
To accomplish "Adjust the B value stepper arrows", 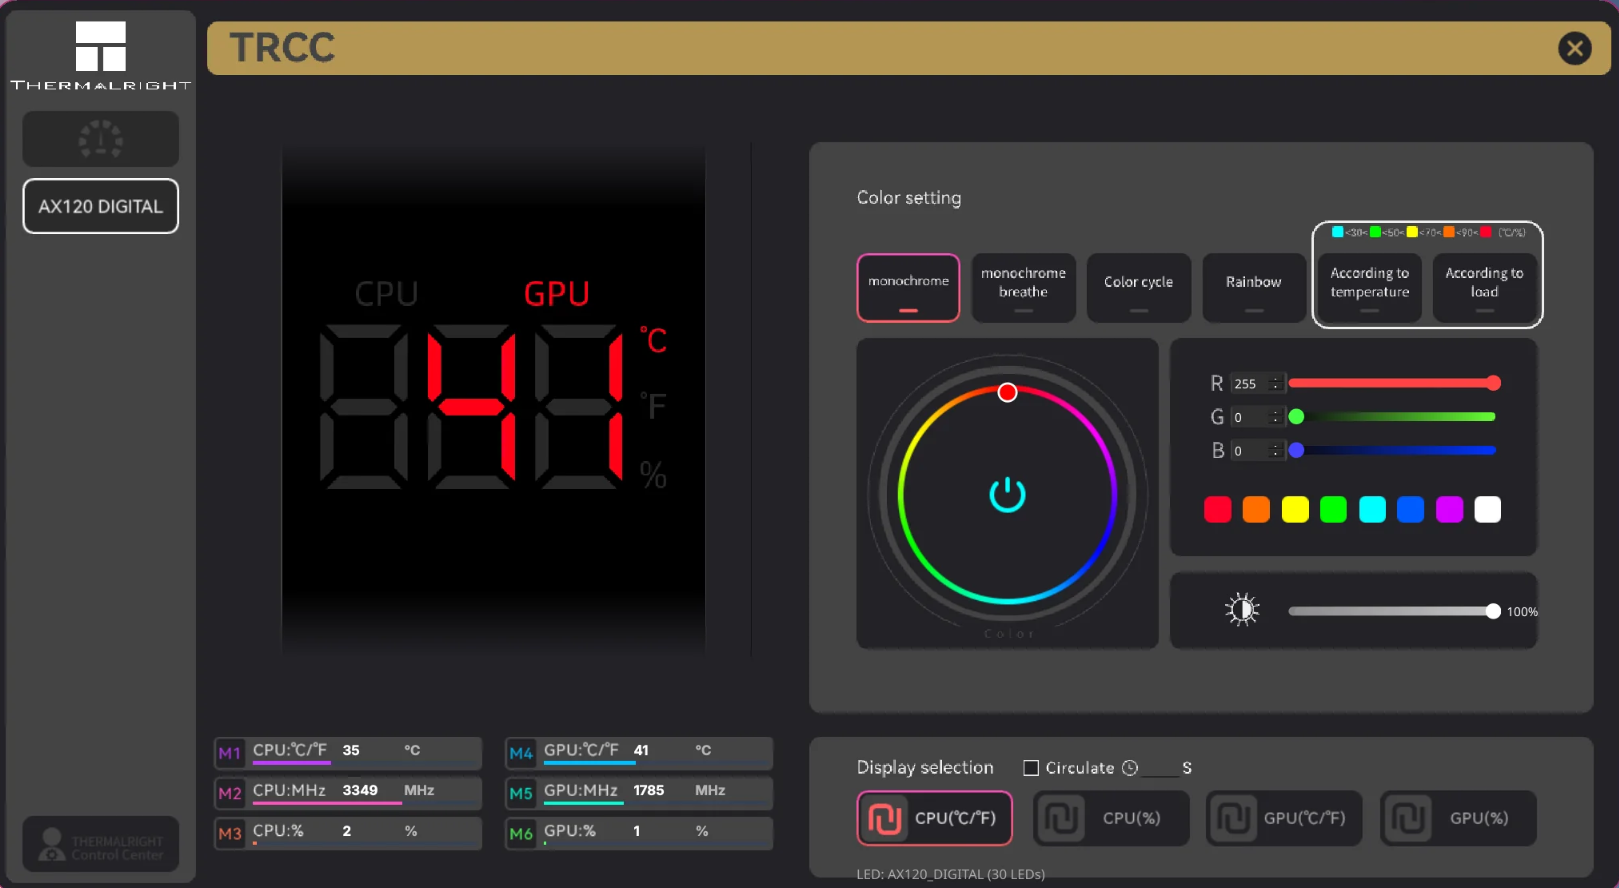I will pyautogui.click(x=1275, y=451).
